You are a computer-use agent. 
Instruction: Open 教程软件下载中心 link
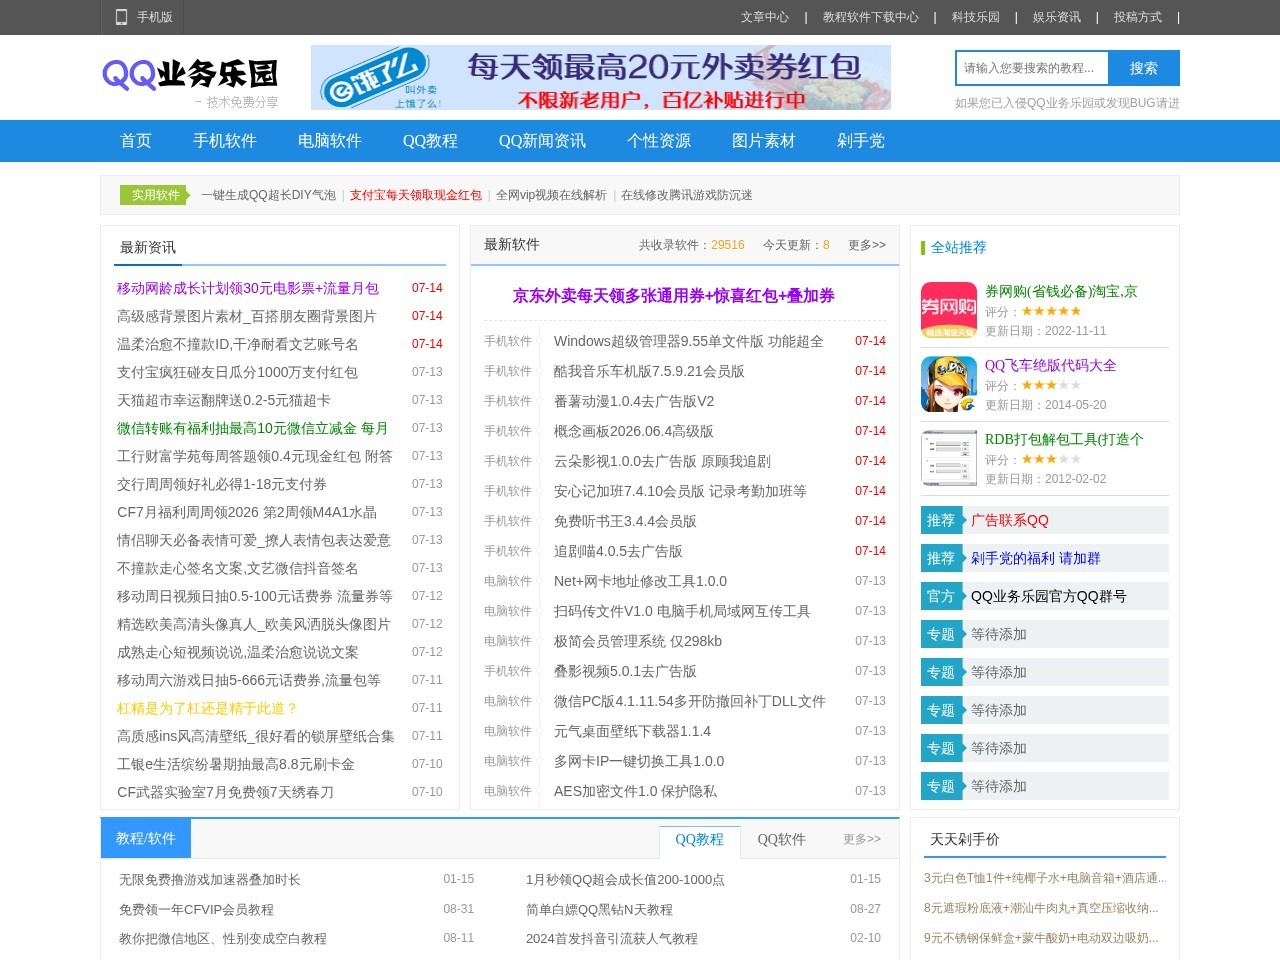point(870,17)
